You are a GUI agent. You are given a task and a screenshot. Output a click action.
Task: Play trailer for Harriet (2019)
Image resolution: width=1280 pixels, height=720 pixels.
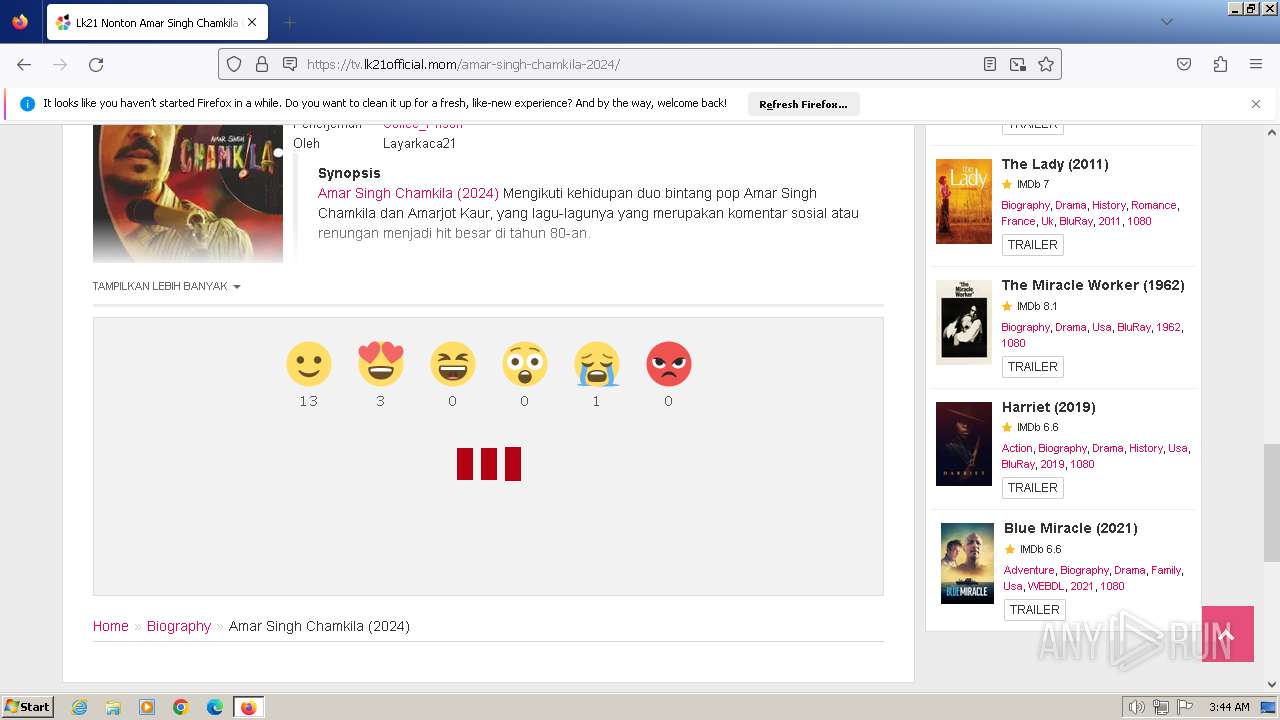tap(1032, 488)
